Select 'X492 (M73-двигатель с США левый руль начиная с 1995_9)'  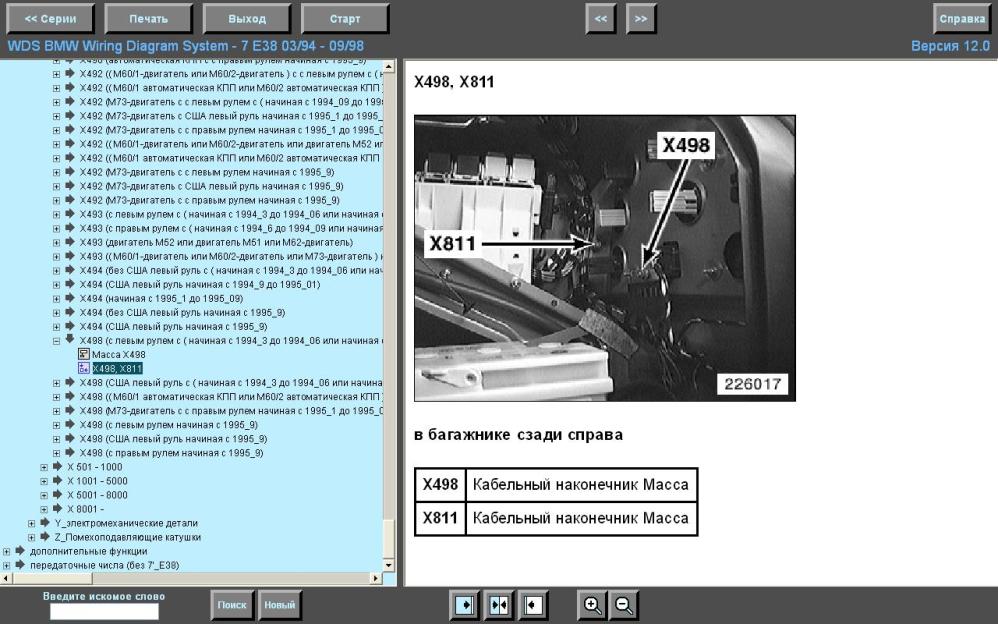pos(211,187)
